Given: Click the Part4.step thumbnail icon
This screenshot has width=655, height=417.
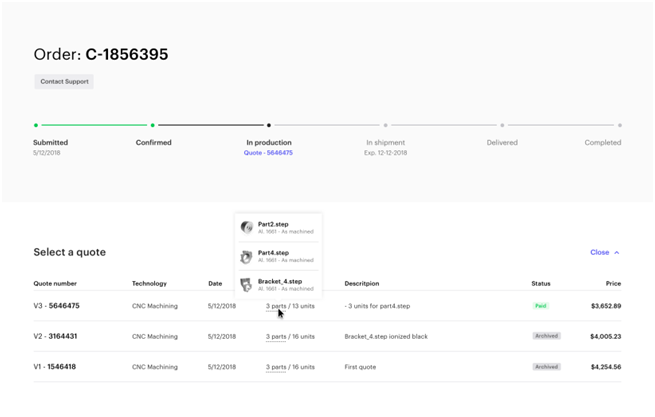Looking at the screenshot, I should pyautogui.click(x=247, y=256).
